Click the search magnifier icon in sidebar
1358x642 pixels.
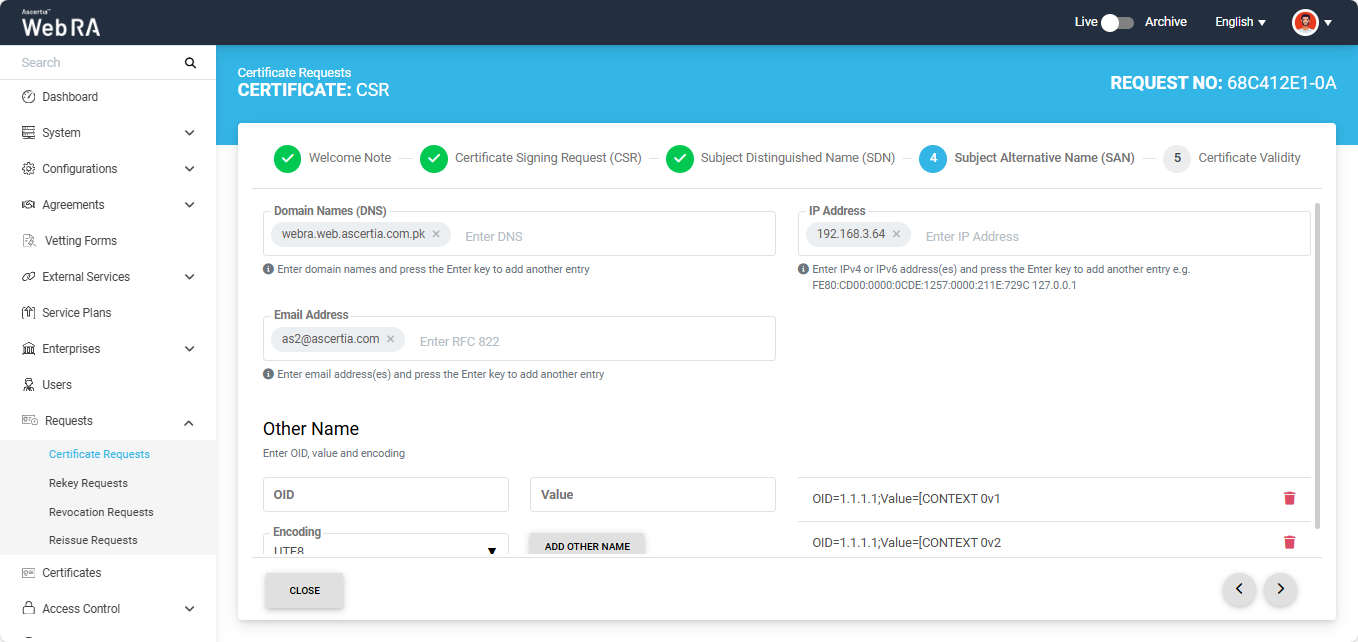[x=190, y=63]
